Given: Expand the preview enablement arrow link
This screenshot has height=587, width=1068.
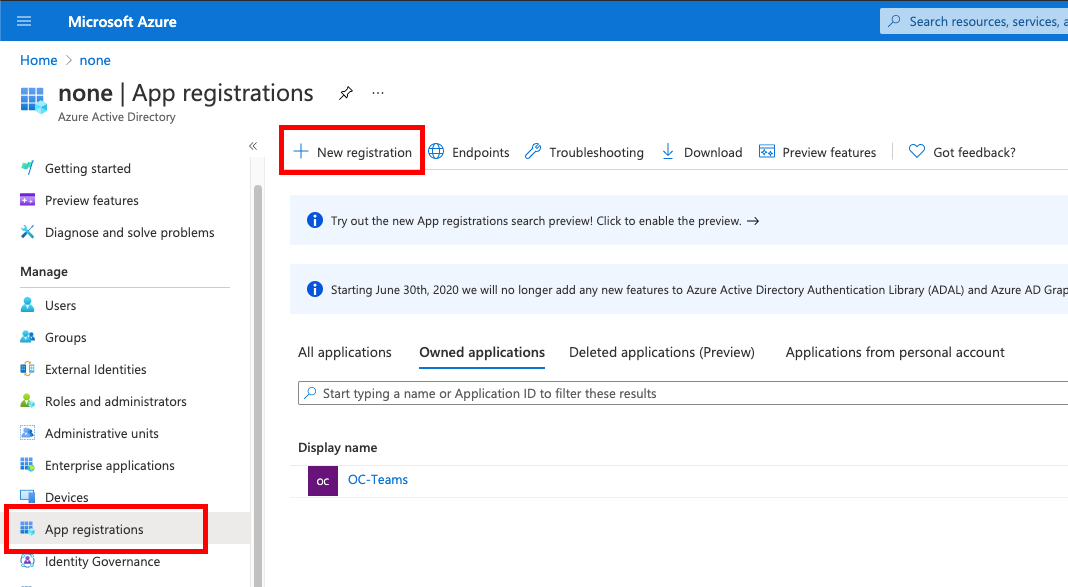Looking at the screenshot, I should click(753, 220).
